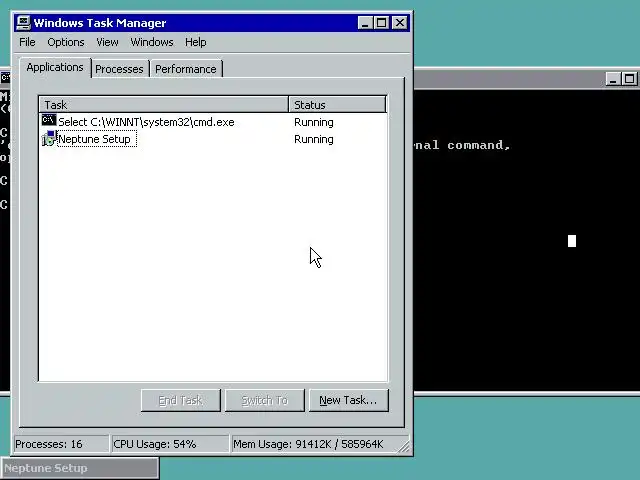This screenshot has height=480, width=640.
Task: Click the Task Manager resize grip corner
Action: pyautogui.click(x=404, y=447)
